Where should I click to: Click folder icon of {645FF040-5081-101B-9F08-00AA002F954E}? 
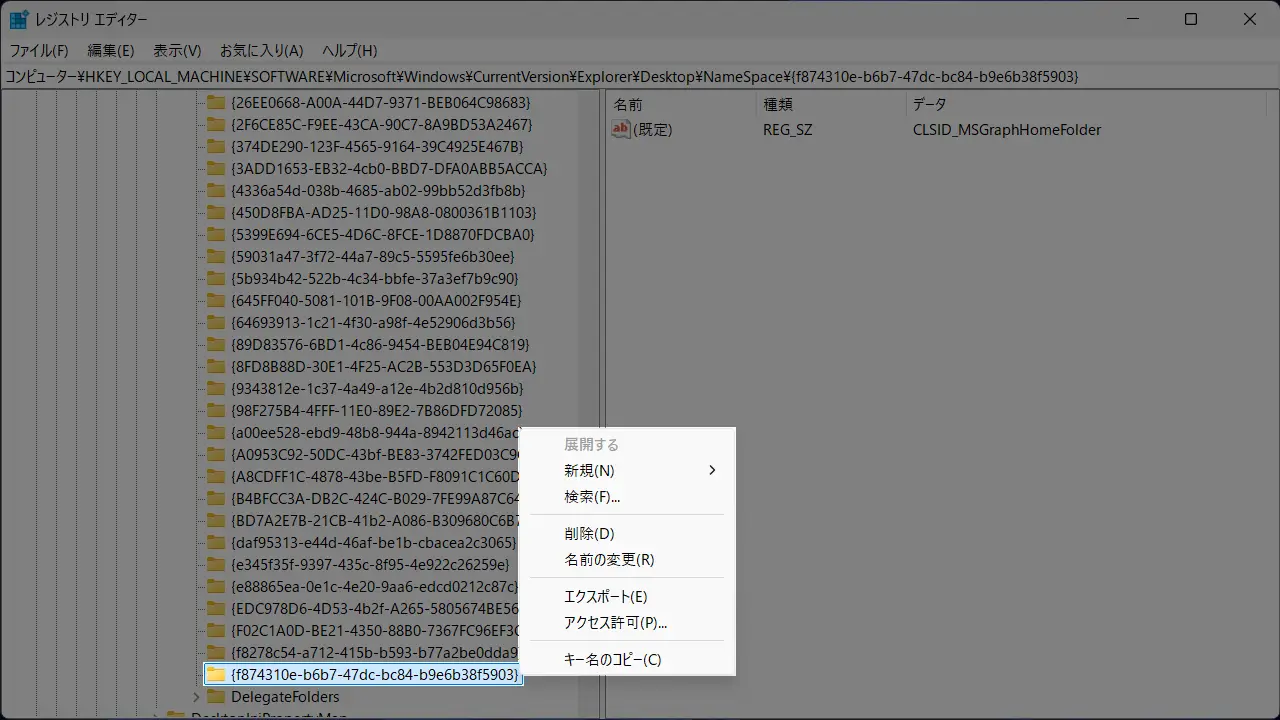click(216, 301)
